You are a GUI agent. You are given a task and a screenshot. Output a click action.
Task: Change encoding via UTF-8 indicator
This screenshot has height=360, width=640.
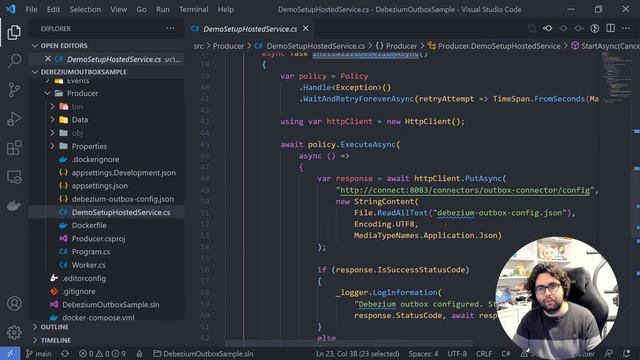(457, 353)
